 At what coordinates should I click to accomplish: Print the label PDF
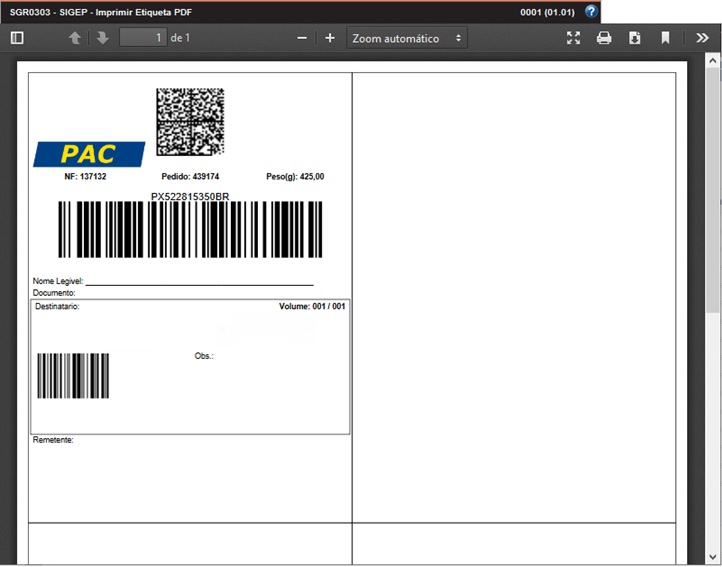pyautogui.click(x=604, y=38)
